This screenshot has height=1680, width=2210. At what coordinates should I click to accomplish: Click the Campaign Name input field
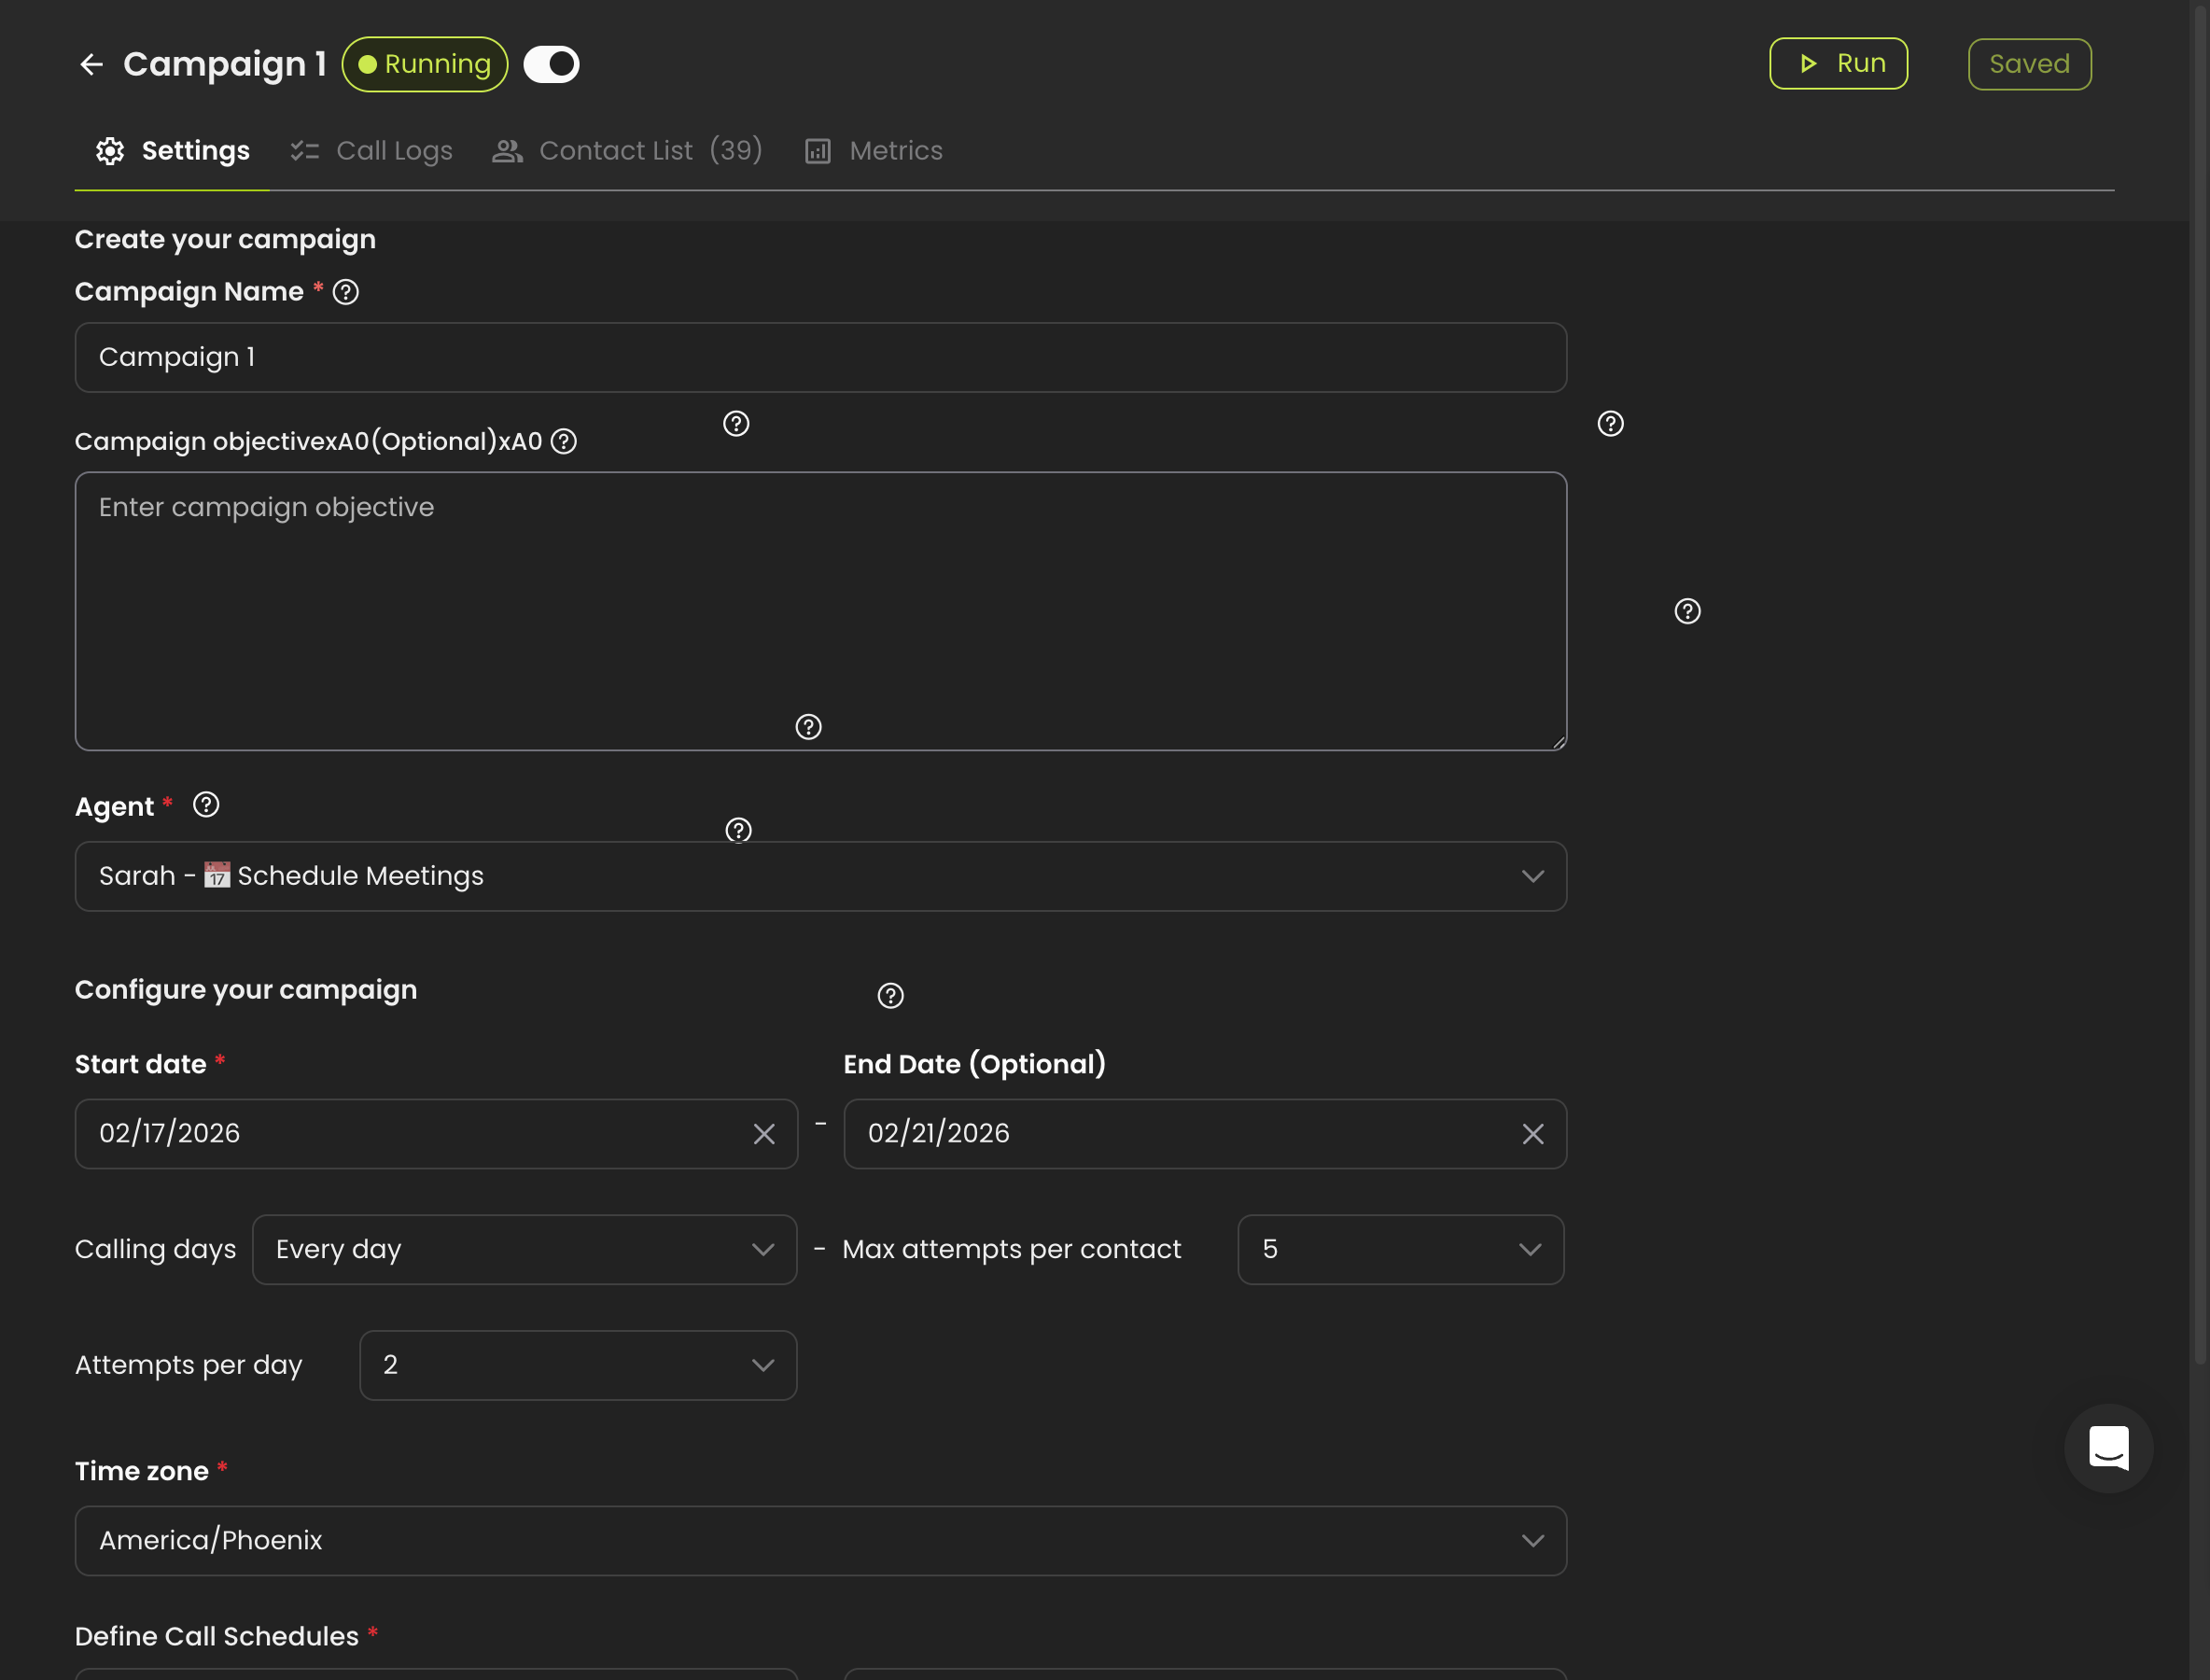click(x=820, y=357)
